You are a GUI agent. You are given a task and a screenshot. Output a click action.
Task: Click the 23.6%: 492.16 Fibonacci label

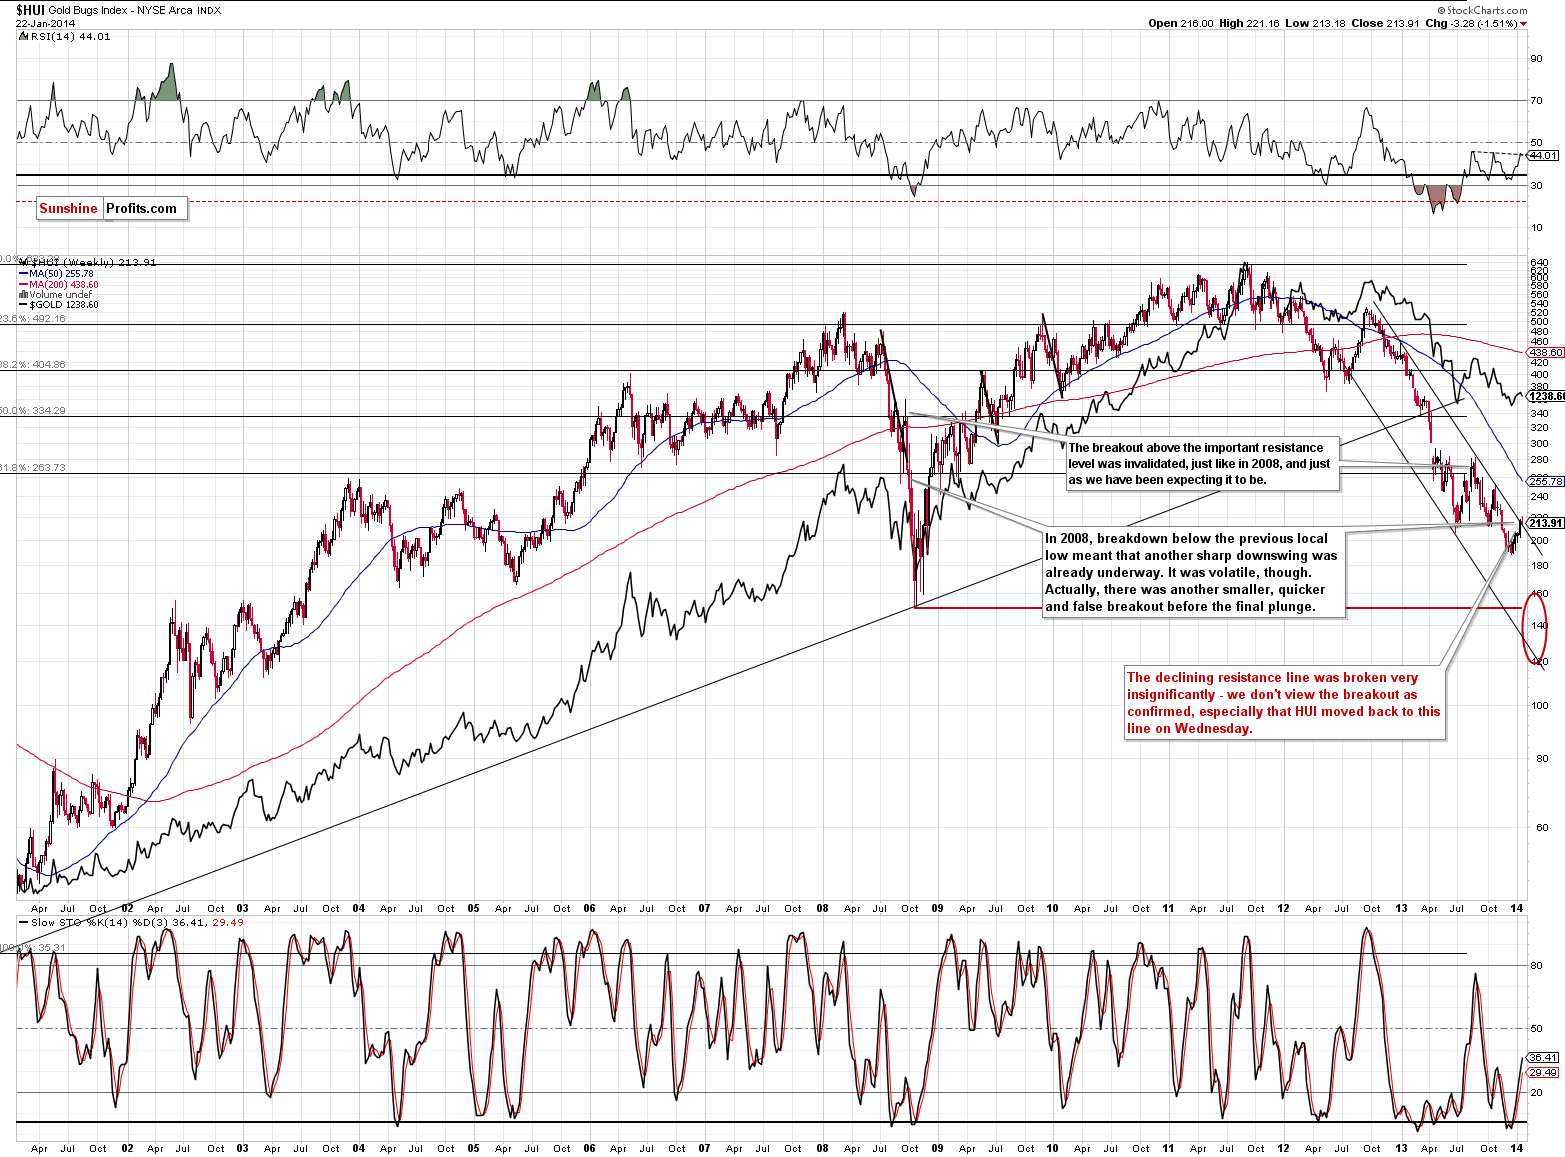click(33, 319)
